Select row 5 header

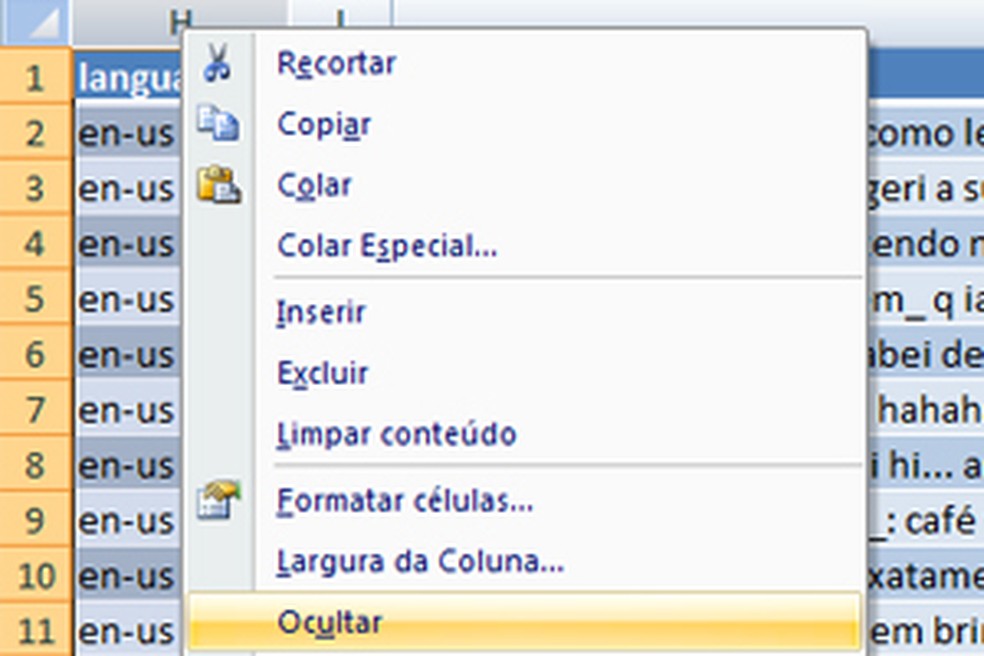36,298
